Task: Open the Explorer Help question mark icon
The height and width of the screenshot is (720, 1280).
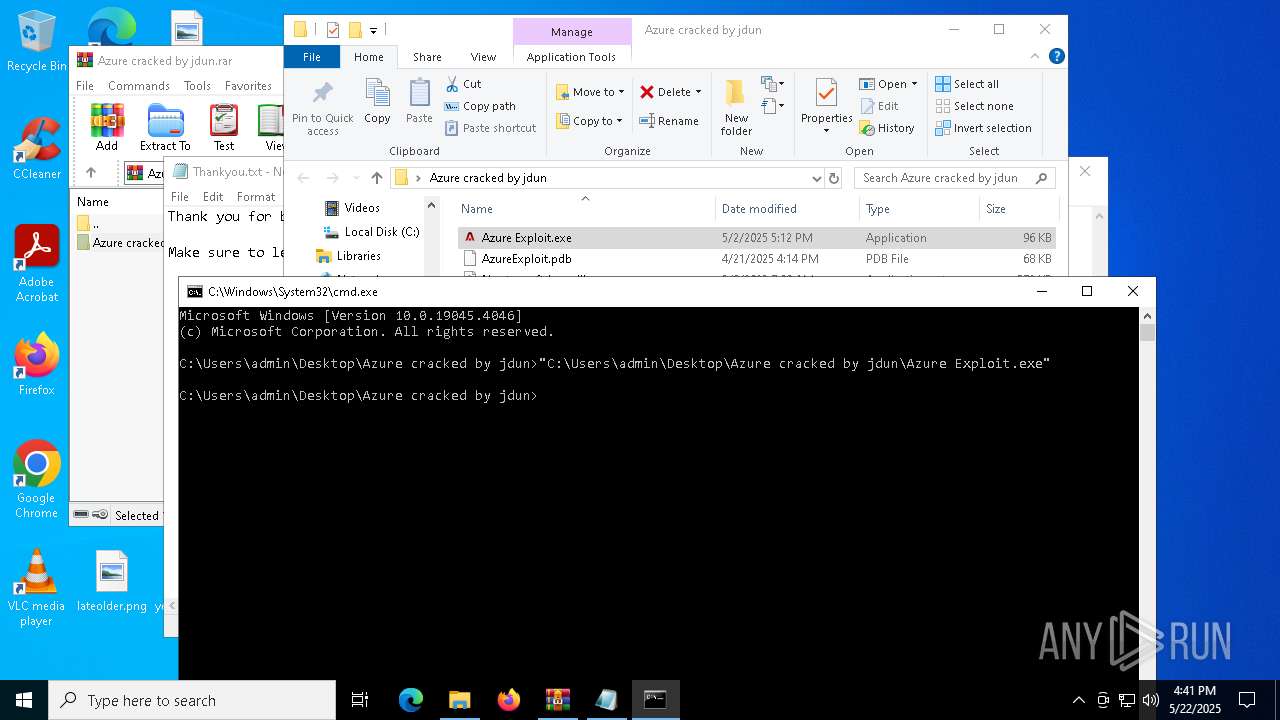Action: pyautogui.click(x=1057, y=57)
